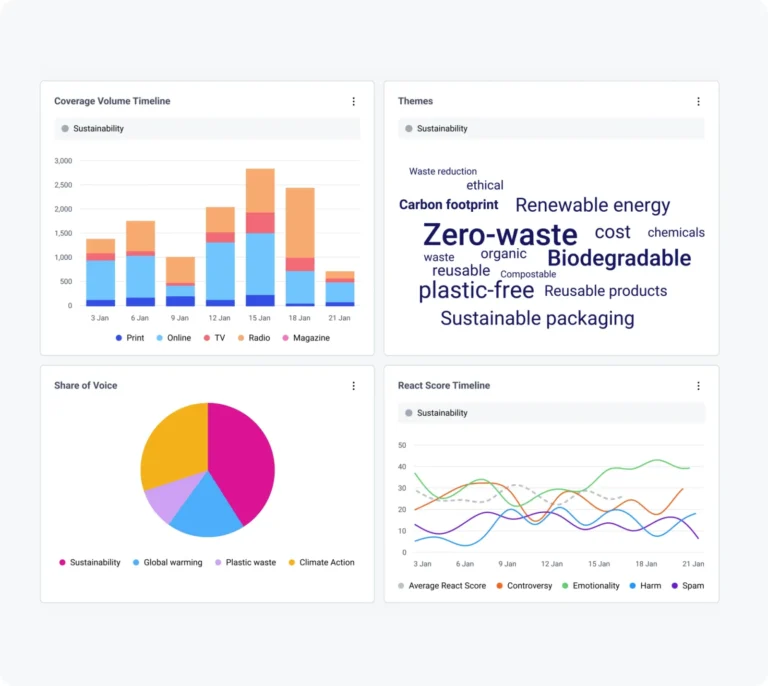Toggle Controversy line legend item
768x686 pixels.
[x=524, y=586]
